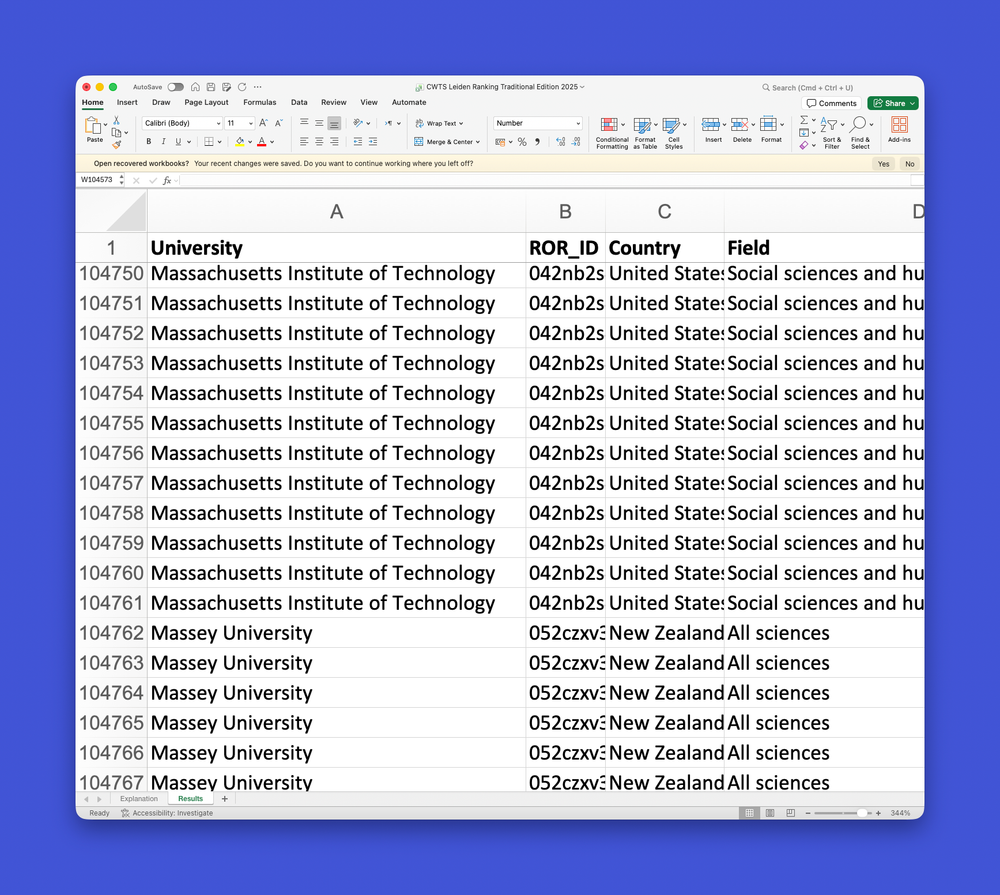Click No on recovered workbooks banner
Viewport: 1000px width, 895px height.
click(x=909, y=164)
